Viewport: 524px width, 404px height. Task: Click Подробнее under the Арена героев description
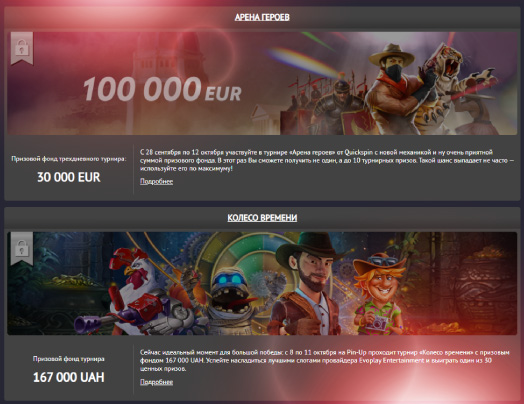[156, 181]
